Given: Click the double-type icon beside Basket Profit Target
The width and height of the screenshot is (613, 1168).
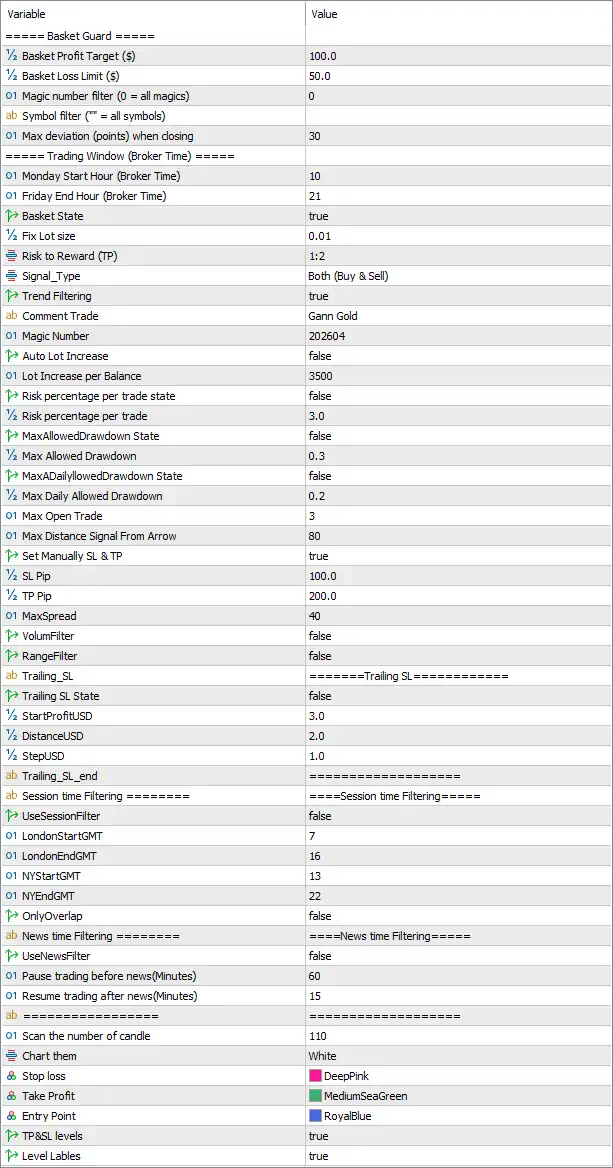Looking at the screenshot, I should pyautogui.click(x=11, y=56).
